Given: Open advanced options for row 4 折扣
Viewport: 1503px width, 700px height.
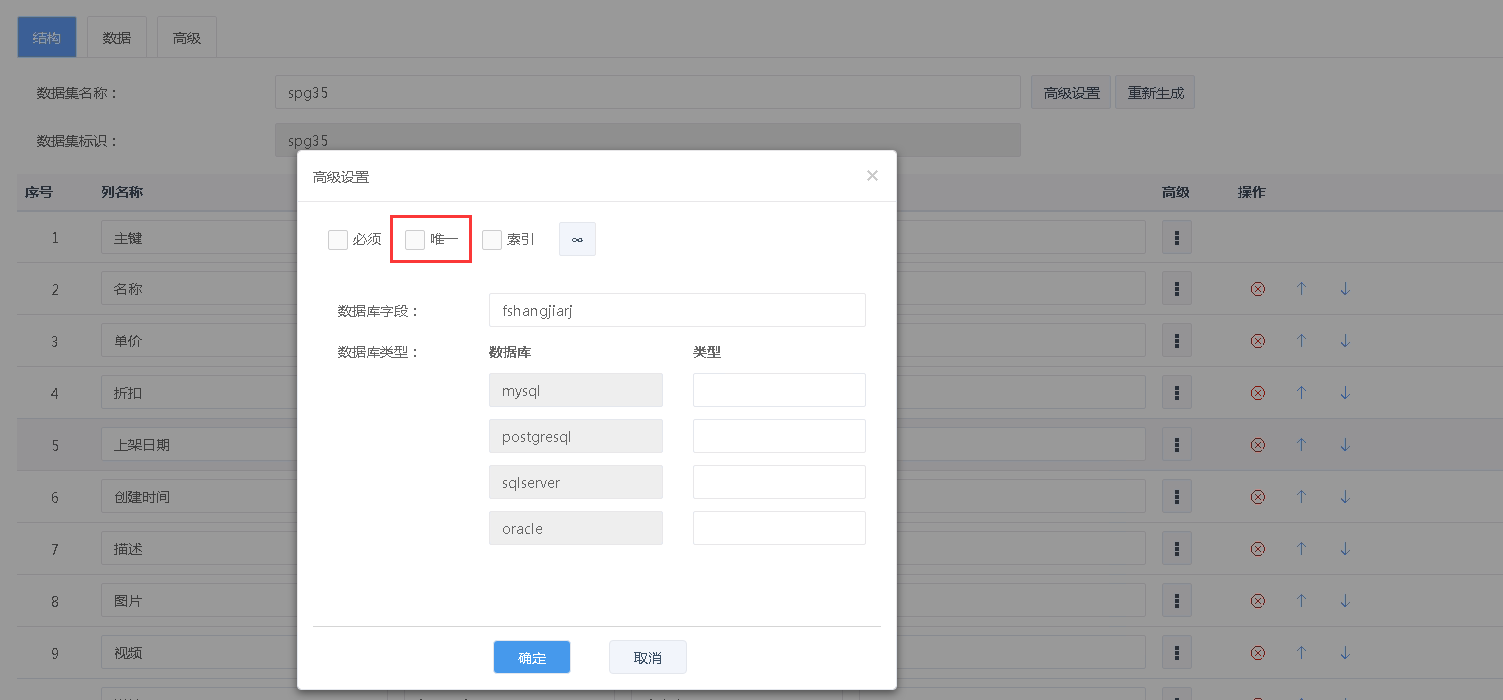Looking at the screenshot, I should pos(1177,393).
